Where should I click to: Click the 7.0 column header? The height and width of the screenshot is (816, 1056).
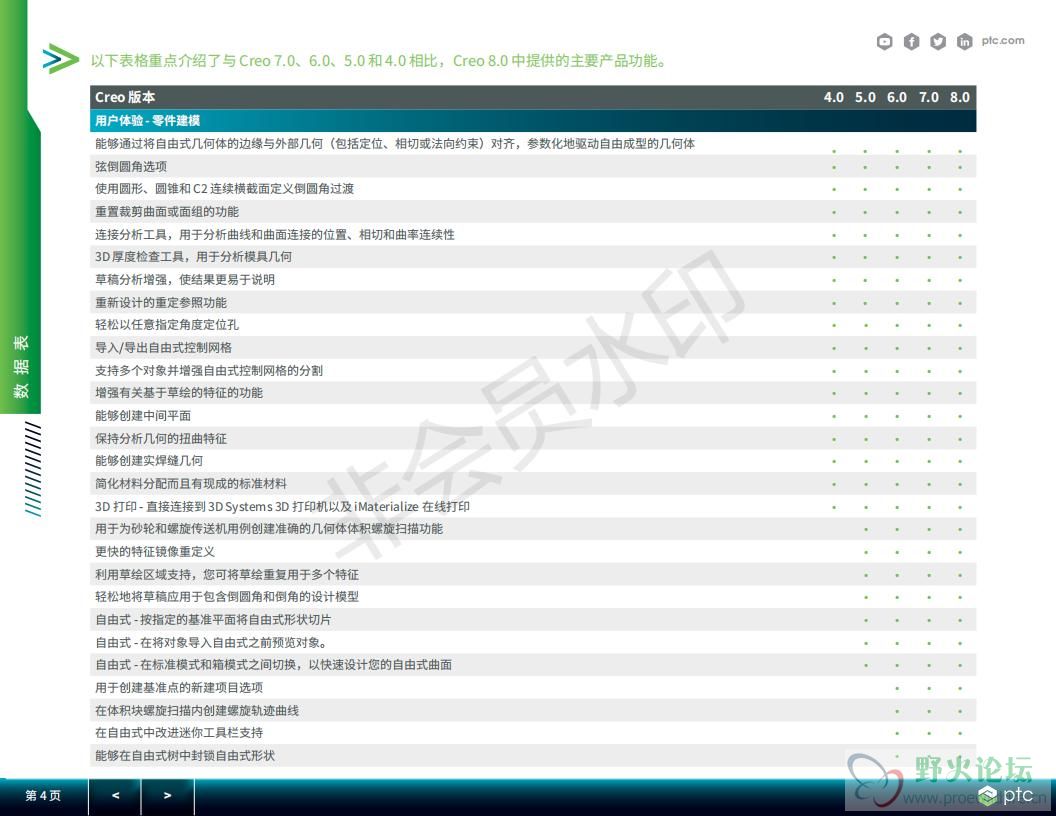[929, 97]
